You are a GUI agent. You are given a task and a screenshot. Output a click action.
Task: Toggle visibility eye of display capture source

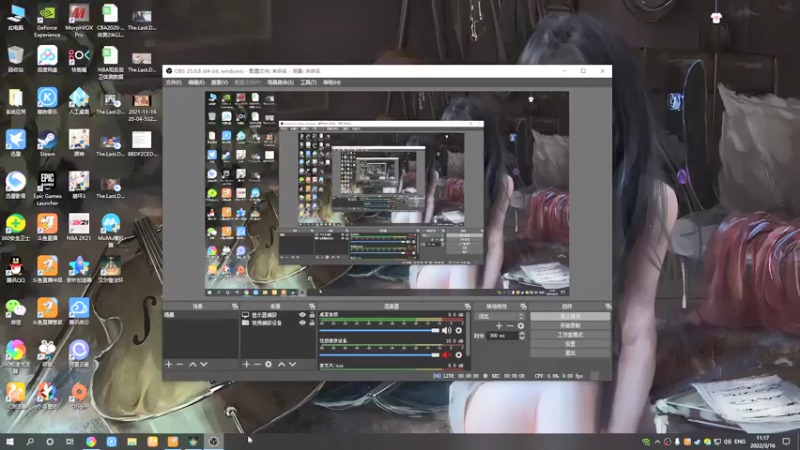(x=302, y=315)
